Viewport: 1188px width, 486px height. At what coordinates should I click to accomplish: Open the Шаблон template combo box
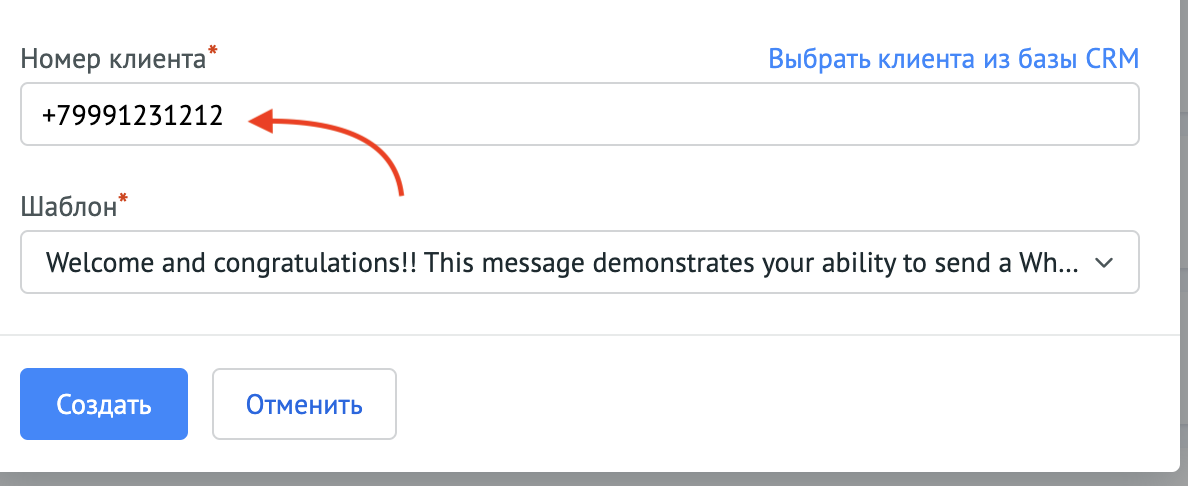580,262
